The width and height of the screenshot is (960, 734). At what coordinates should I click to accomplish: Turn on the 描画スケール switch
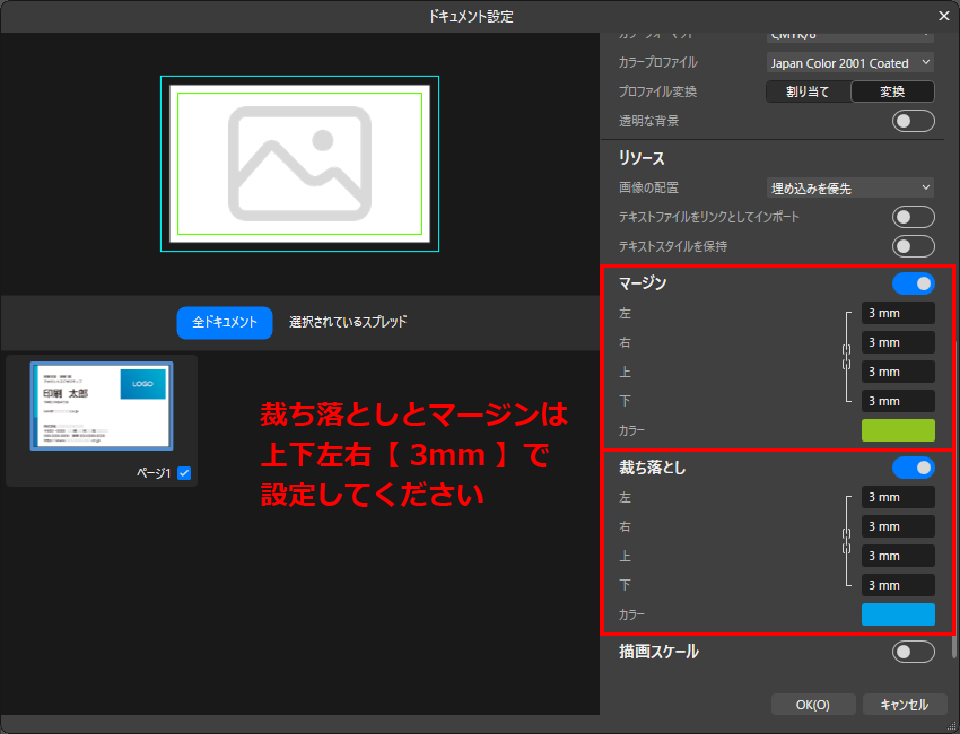(x=912, y=652)
